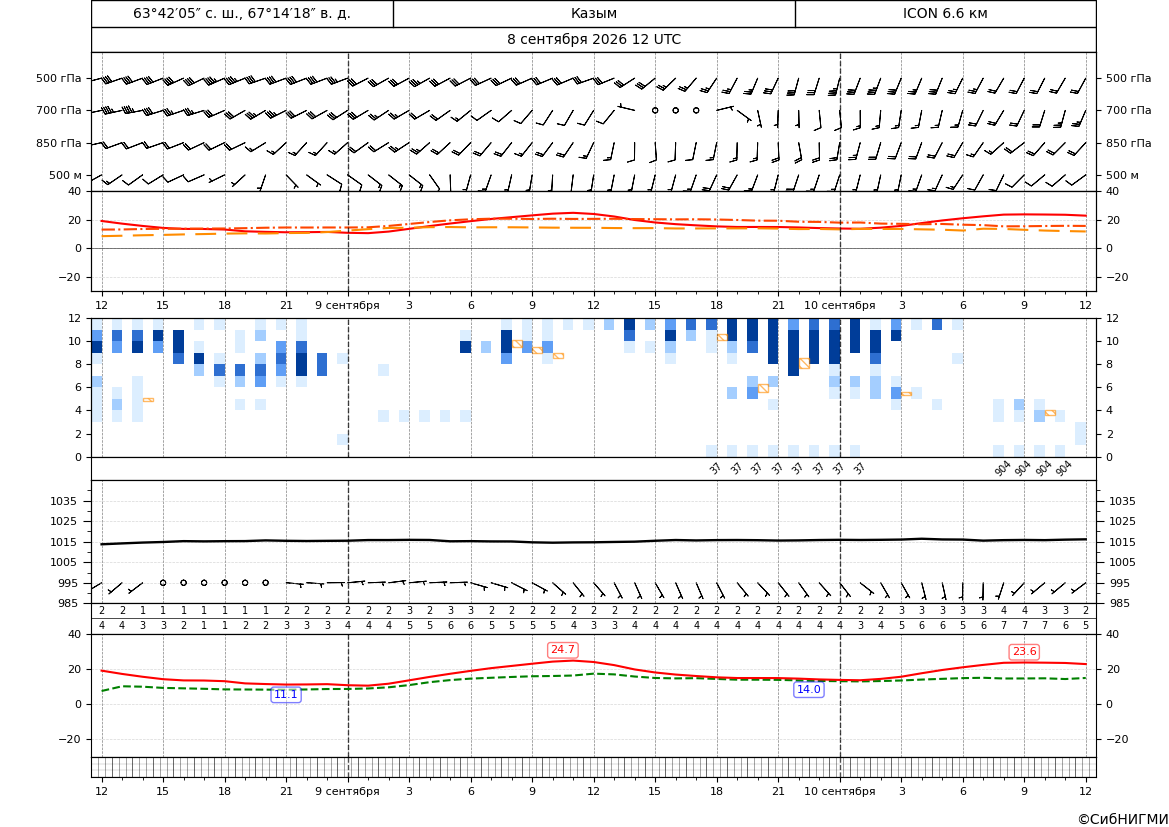
Task: Click the red 24.7 temperature maximum label
Action: (562, 650)
